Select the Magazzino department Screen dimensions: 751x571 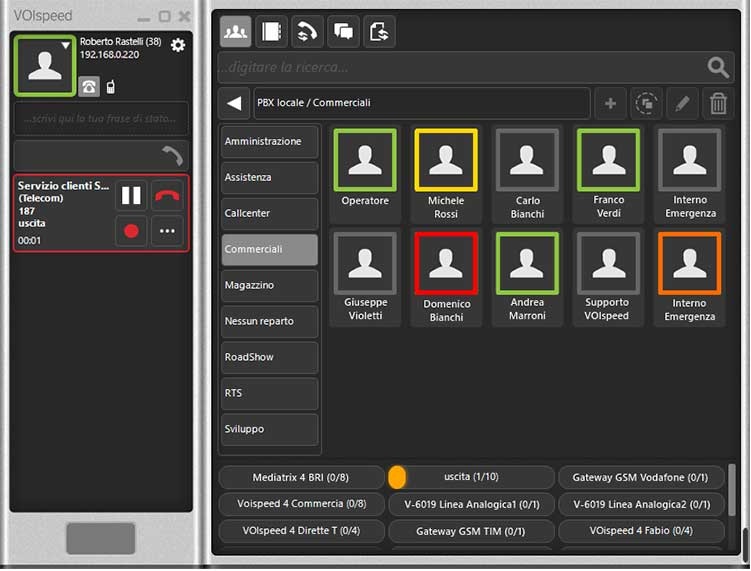coord(270,286)
